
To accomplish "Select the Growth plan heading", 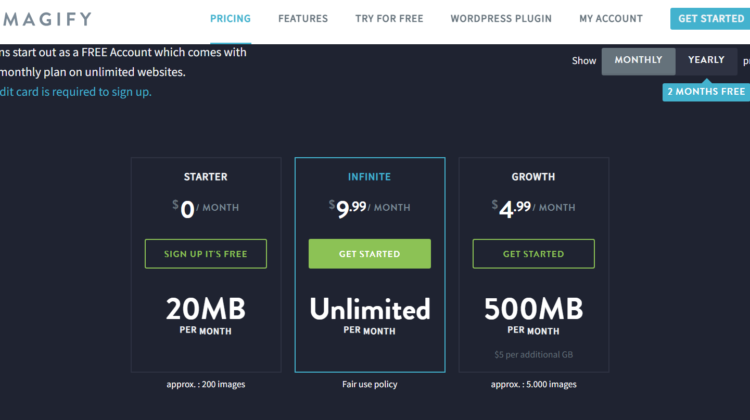I will [533, 177].
